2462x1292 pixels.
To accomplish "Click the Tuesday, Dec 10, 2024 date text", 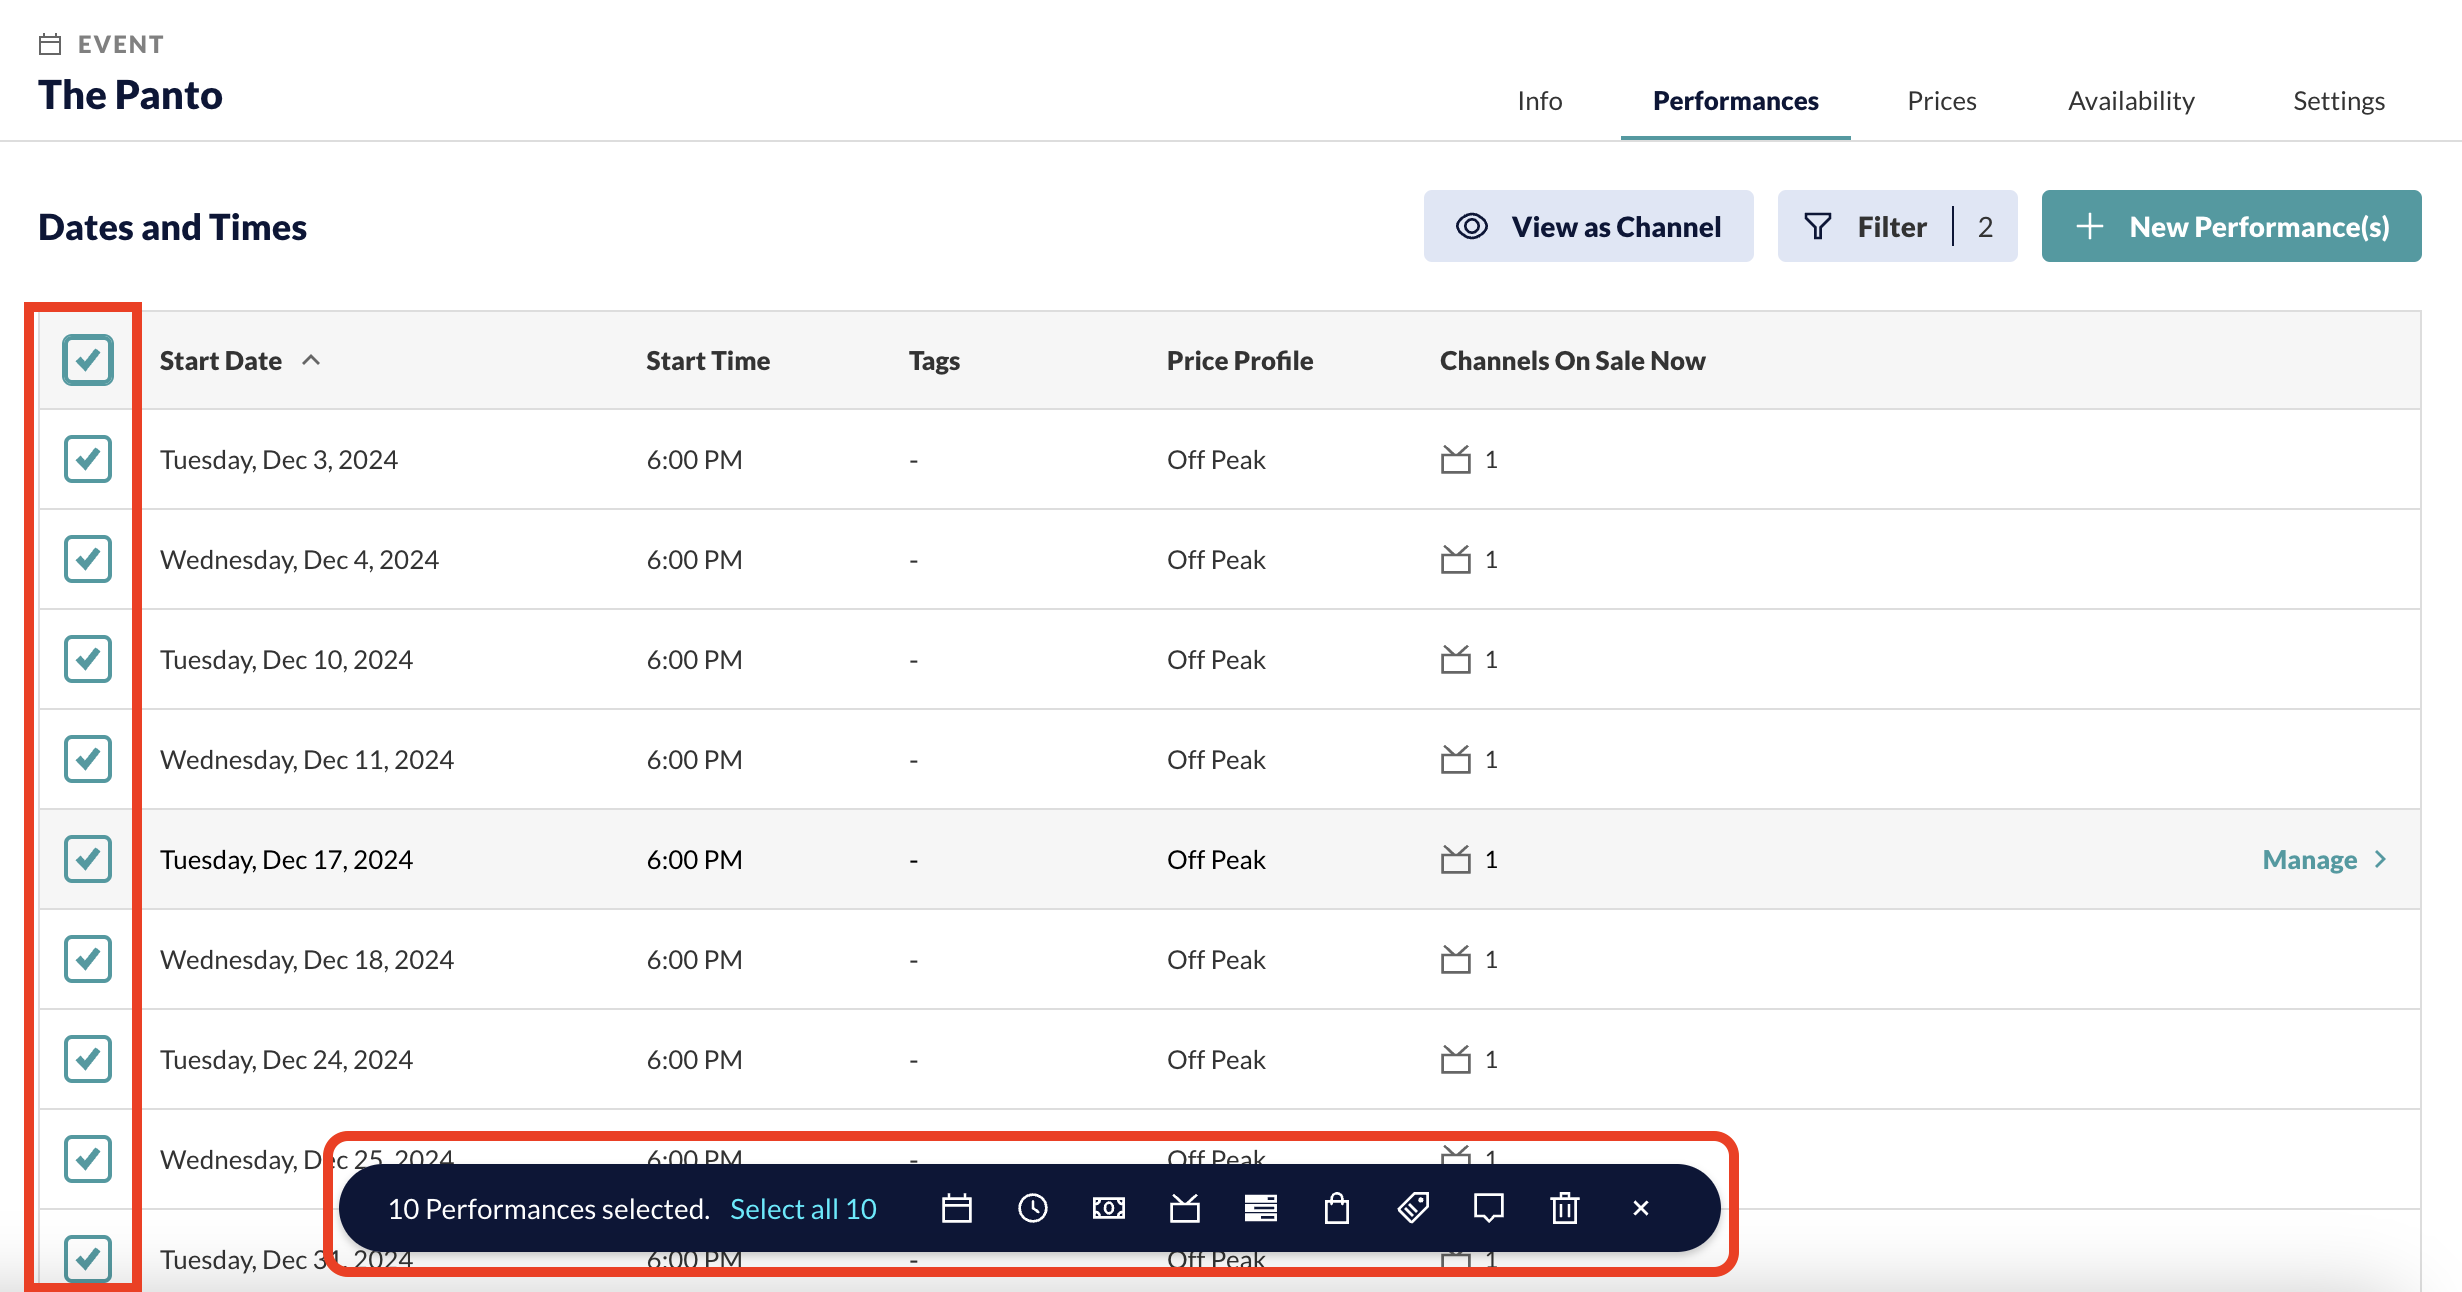I will pos(286,660).
